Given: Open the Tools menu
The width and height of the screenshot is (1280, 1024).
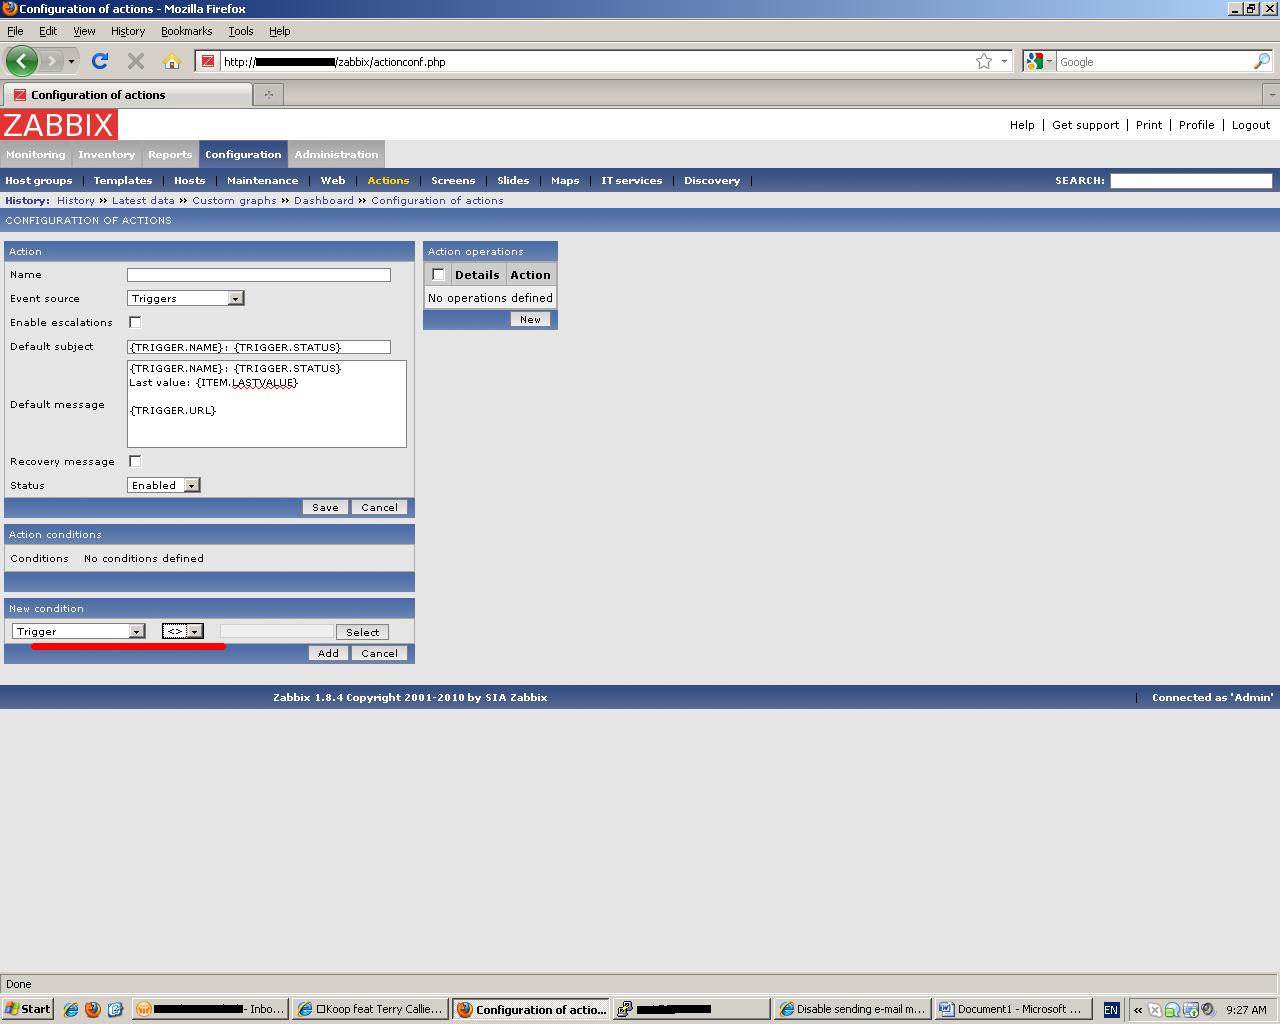Looking at the screenshot, I should click(x=241, y=31).
